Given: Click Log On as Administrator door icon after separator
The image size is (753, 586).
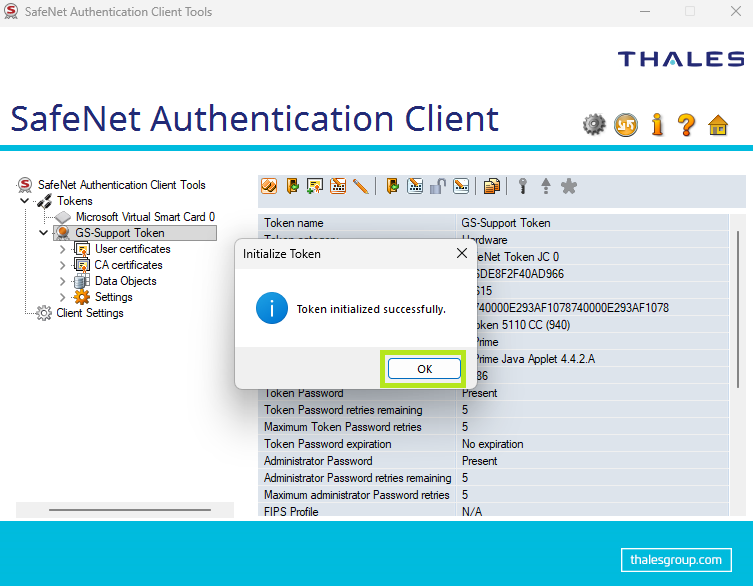Looking at the screenshot, I should coord(392,186).
